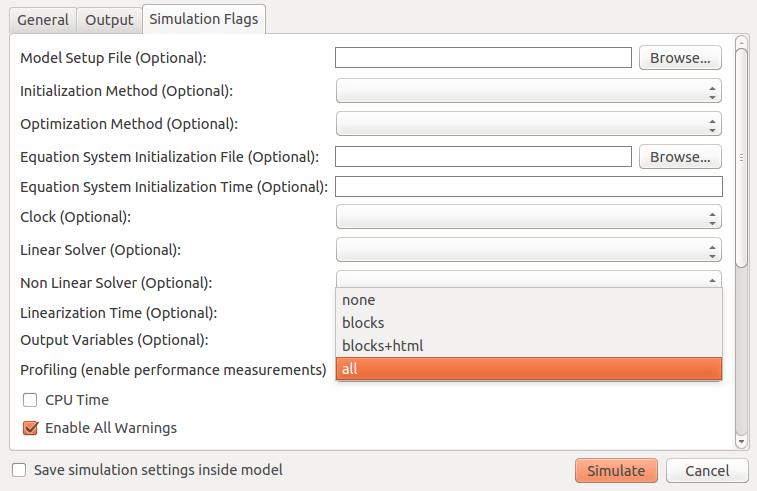The height and width of the screenshot is (491, 757).
Task: Click the Model Setup File text field
Action: [x=483, y=58]
